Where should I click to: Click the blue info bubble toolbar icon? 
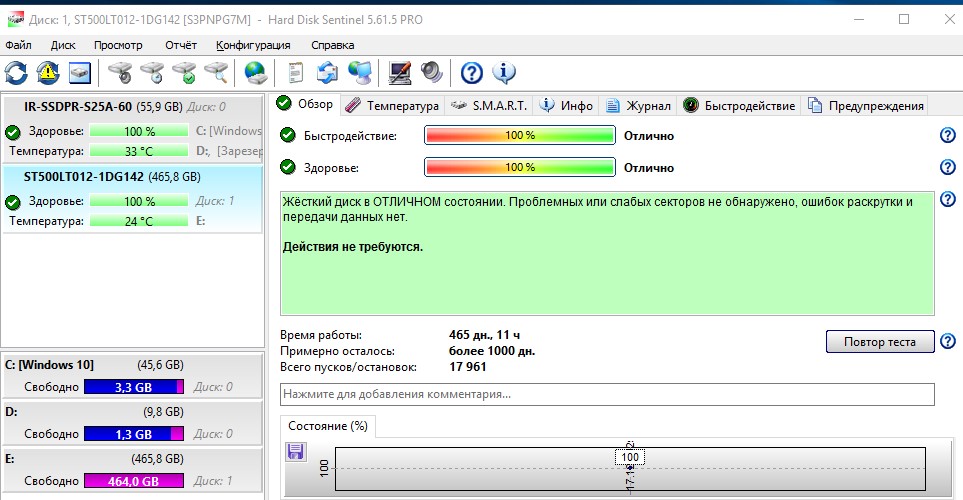click(503, 72)
